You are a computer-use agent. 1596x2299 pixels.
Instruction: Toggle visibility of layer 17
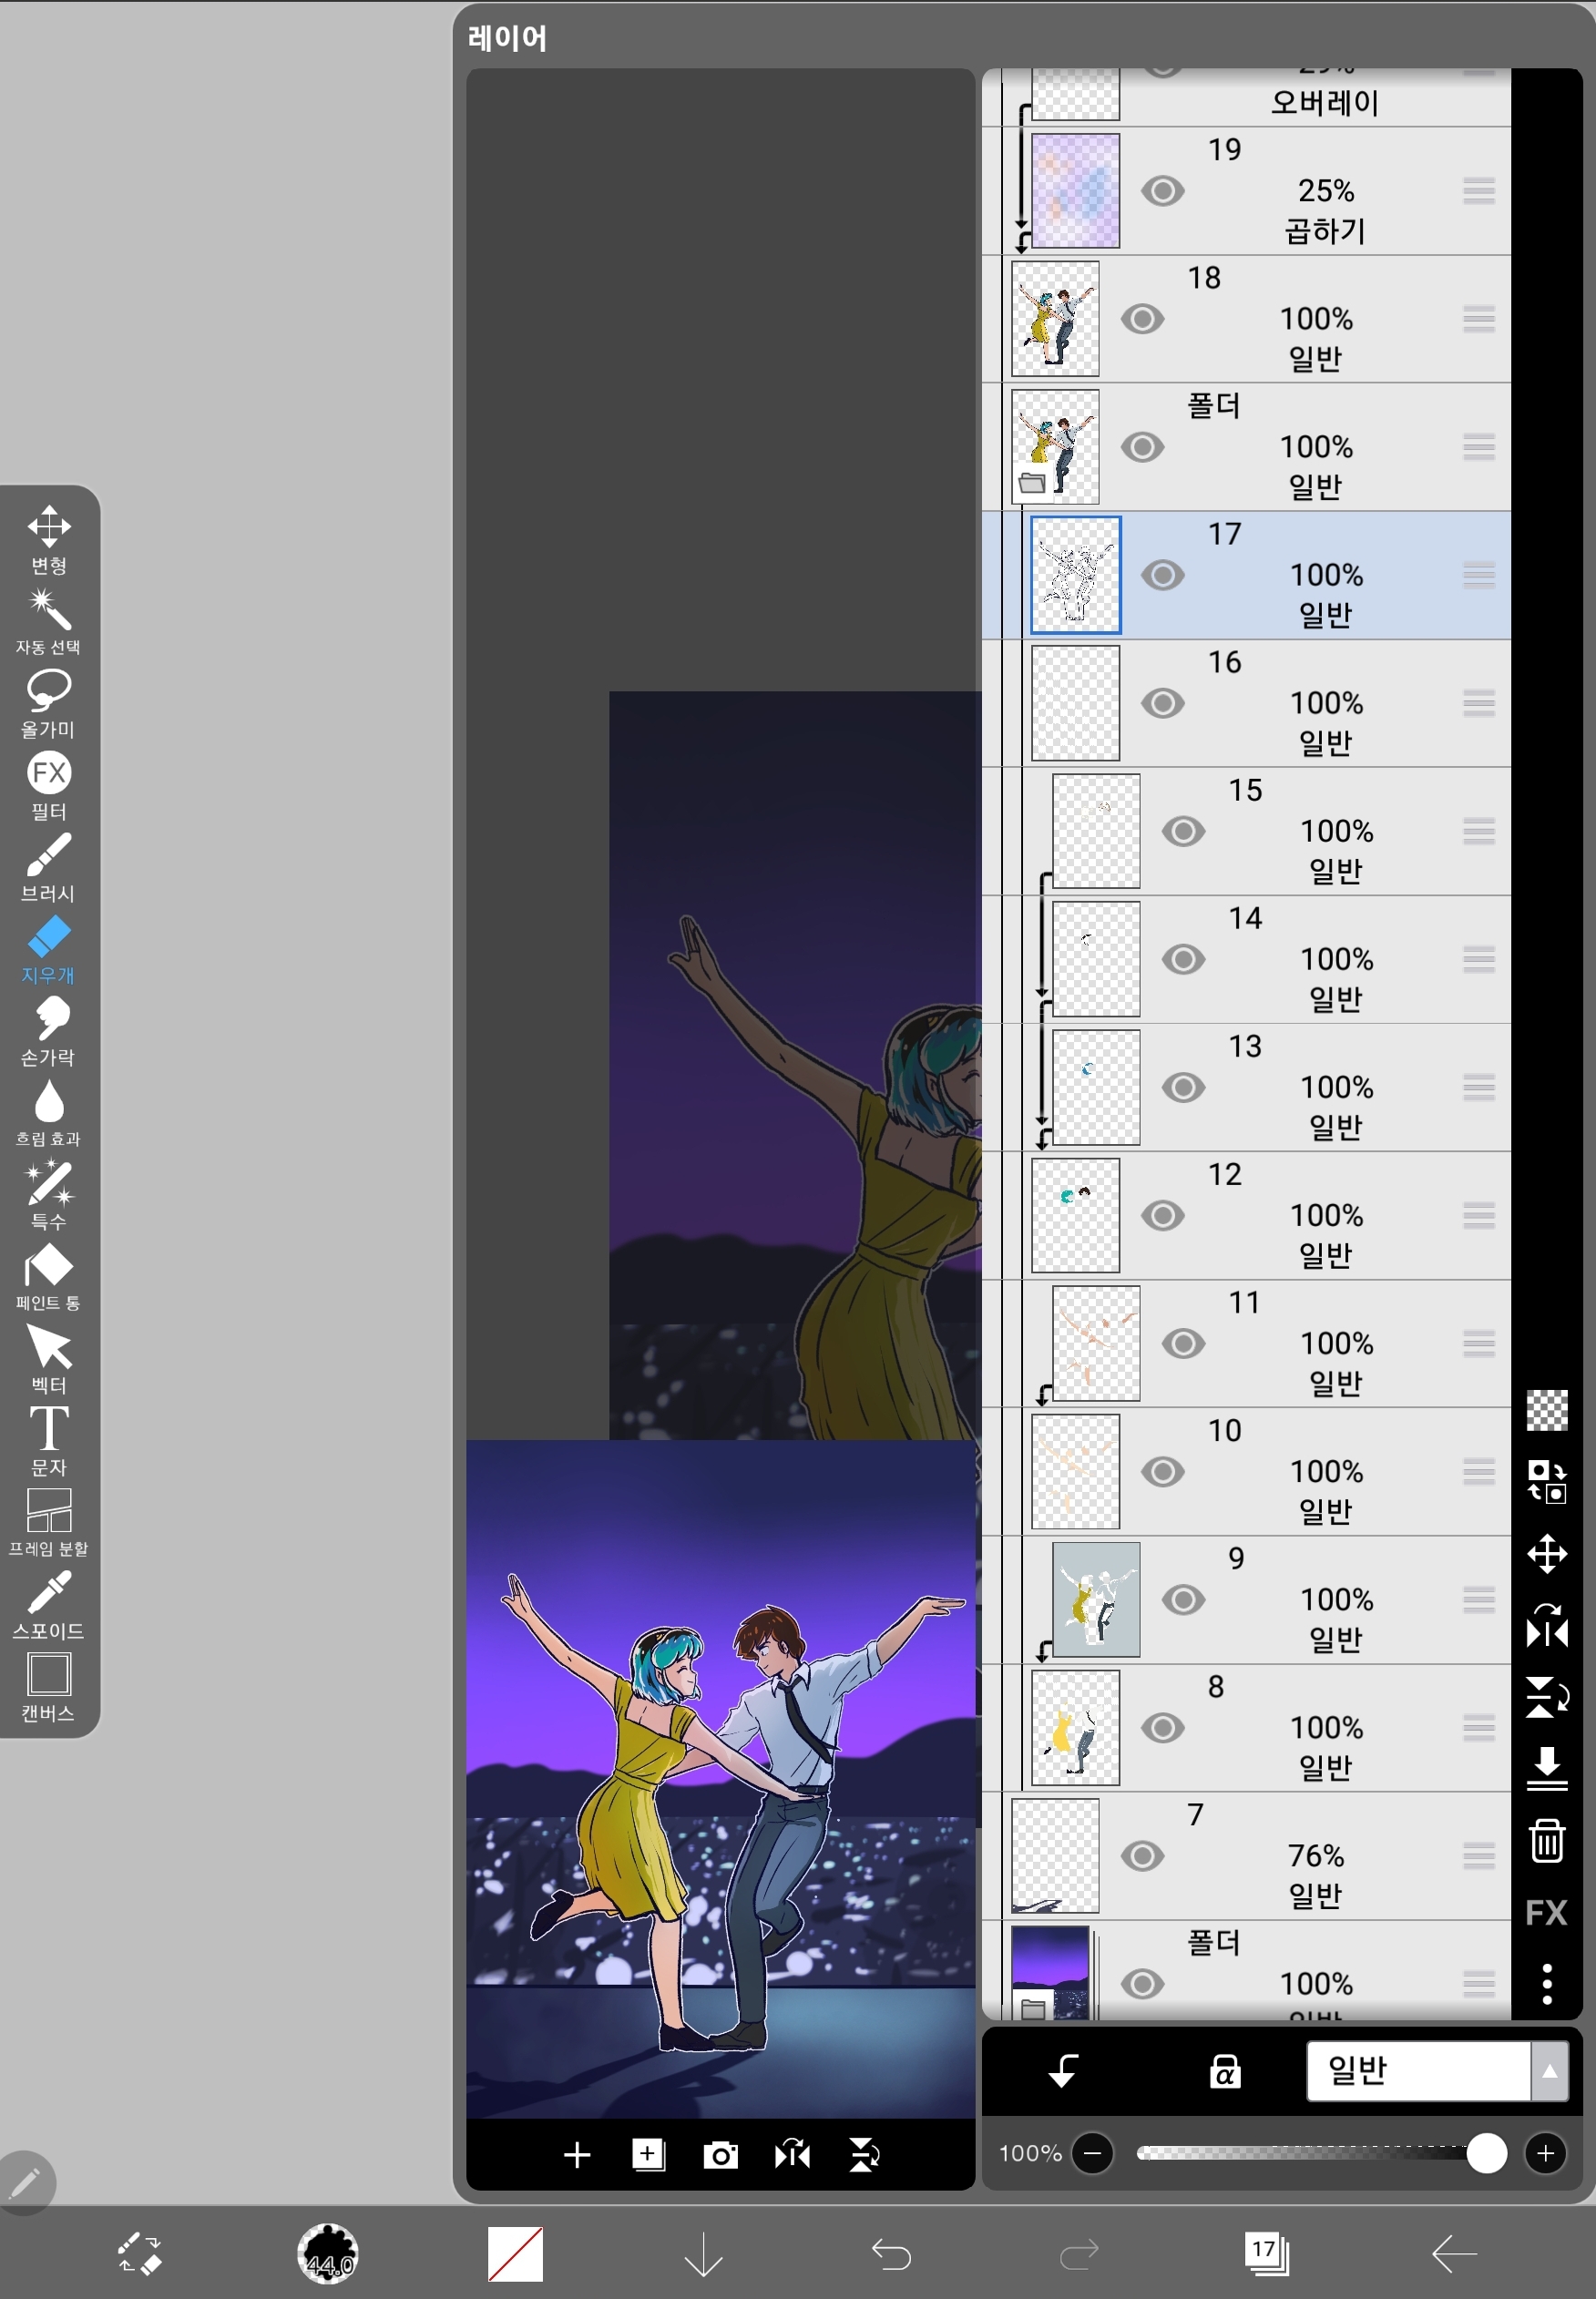[x=1163, y=575]
